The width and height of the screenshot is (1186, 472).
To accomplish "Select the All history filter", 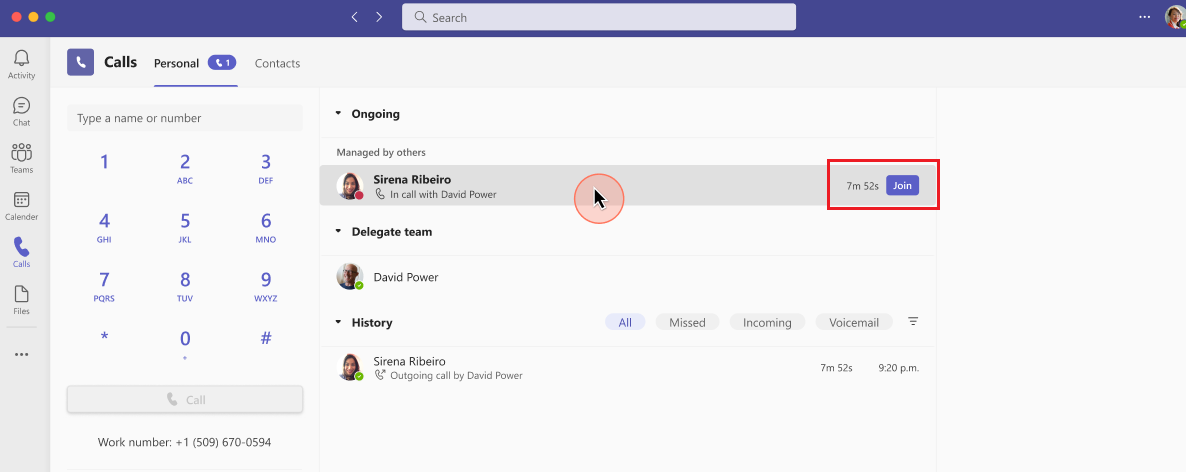I will pos(625,322).
